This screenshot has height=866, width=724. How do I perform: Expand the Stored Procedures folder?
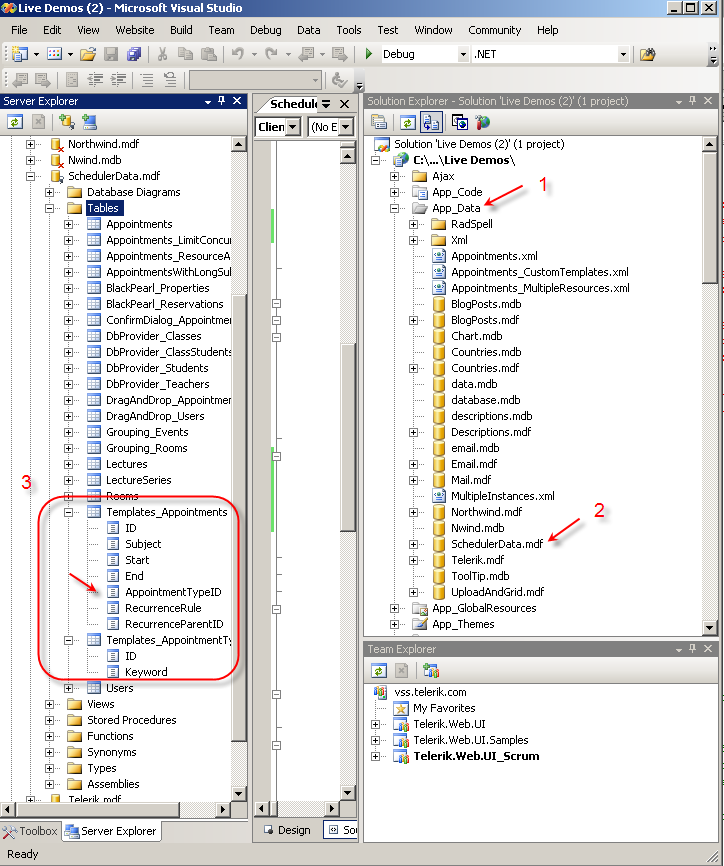[x=50, y=720]
